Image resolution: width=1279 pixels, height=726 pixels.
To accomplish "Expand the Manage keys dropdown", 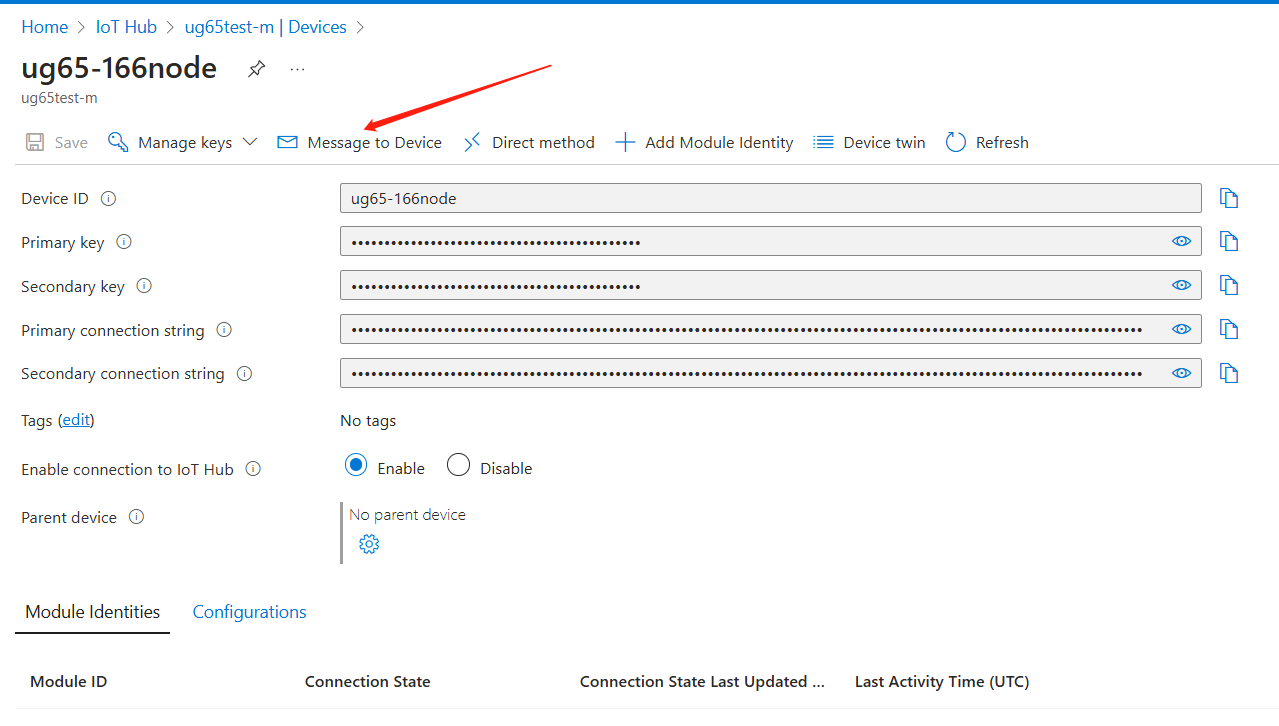I will (x=250, y=142).
